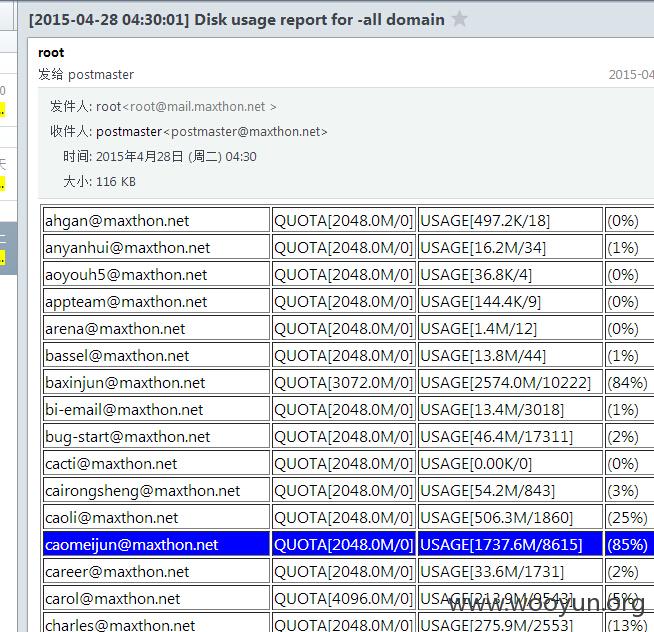Click USAGE[1.4M/12] cell

[511, 328]
